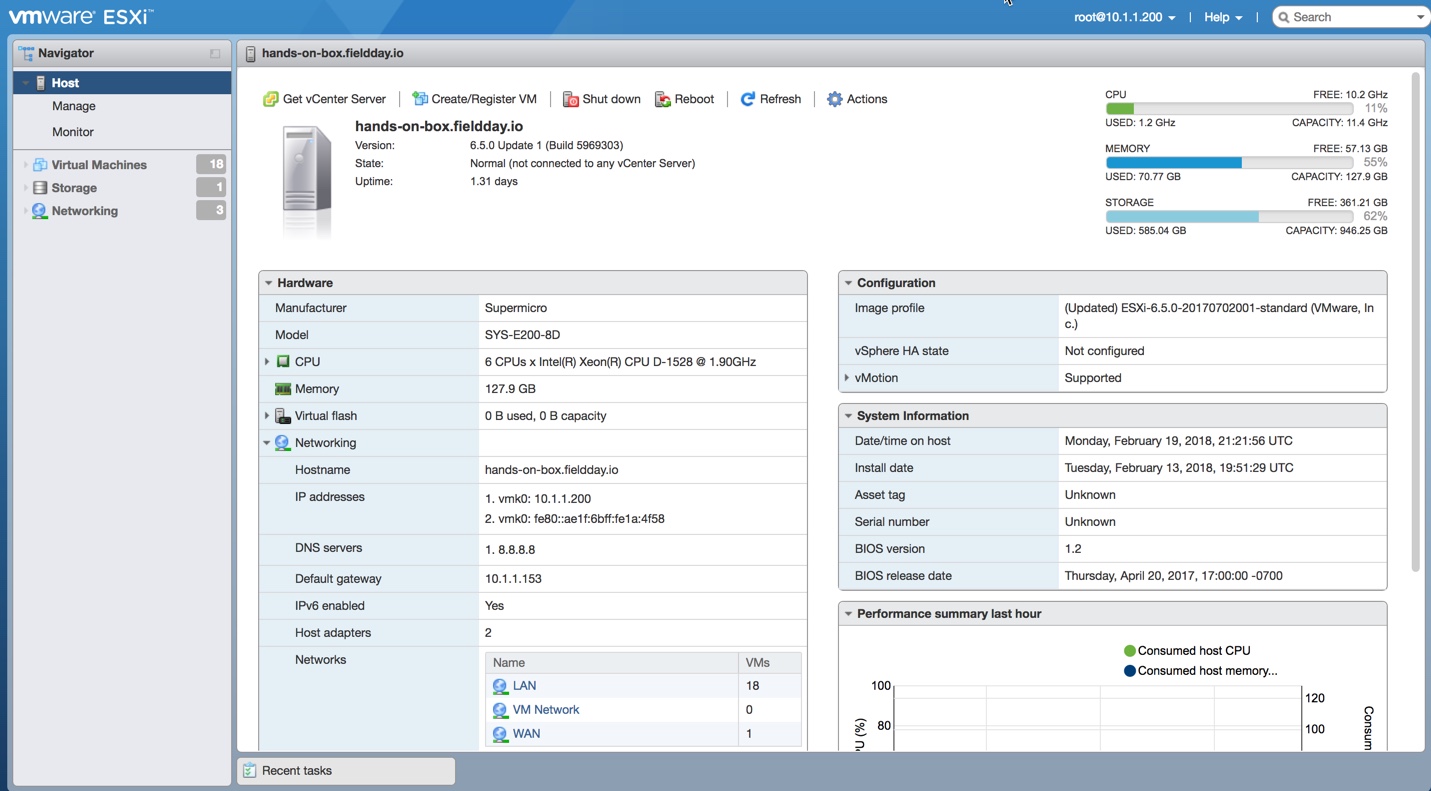Click the Navigator panel header icon
The width and height of the screenshot is (1431, 791).
coord(26,53)
